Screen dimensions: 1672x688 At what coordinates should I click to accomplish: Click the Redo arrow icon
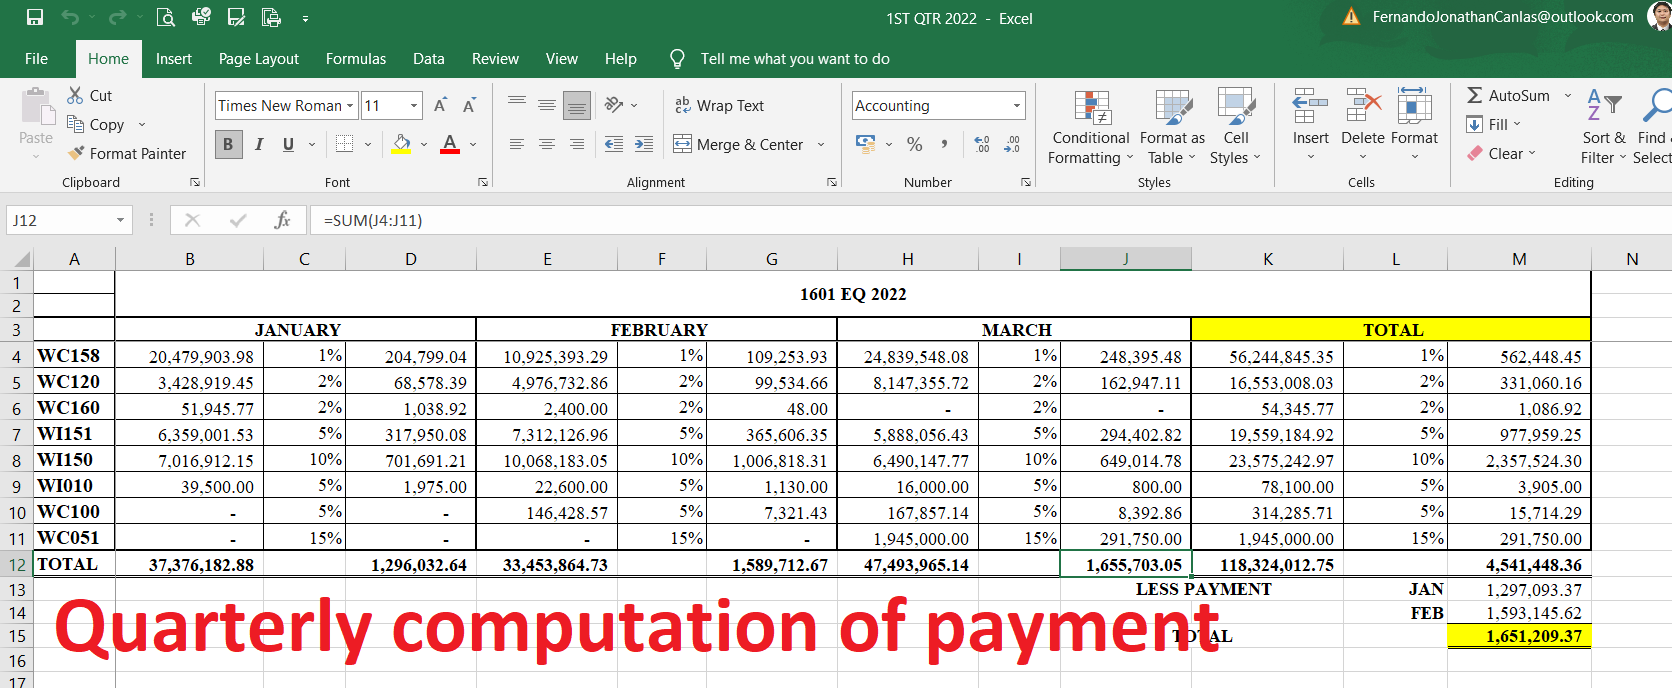[x=117, y=17]
